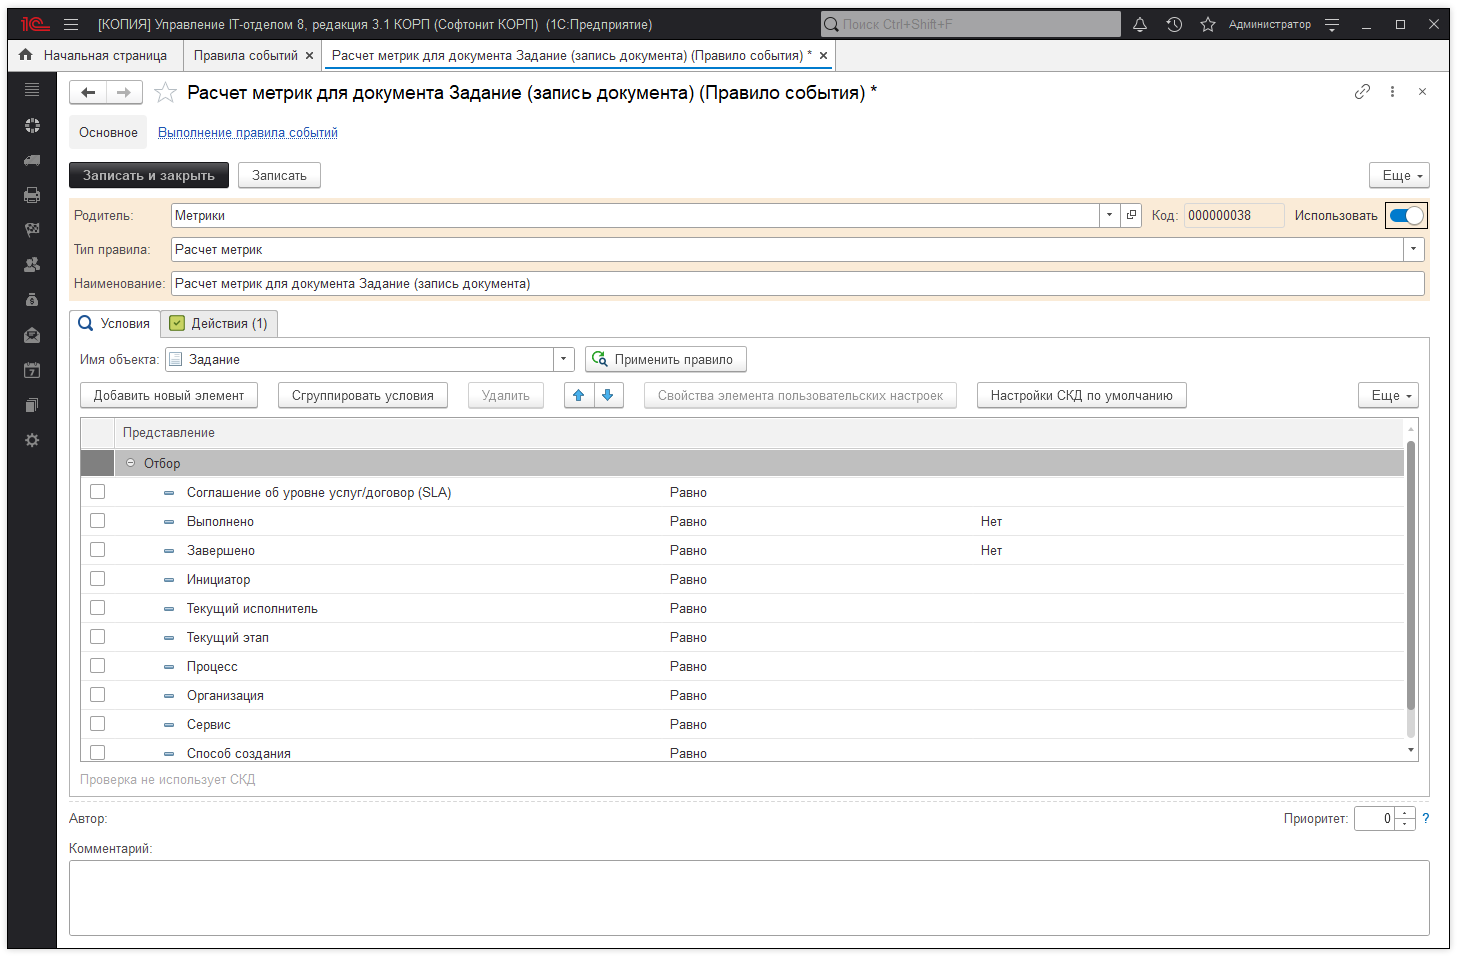The width and height of the screenshot is (1457, 956).
Task: Click the notifications bell icon
Action: click(1139, 25)
